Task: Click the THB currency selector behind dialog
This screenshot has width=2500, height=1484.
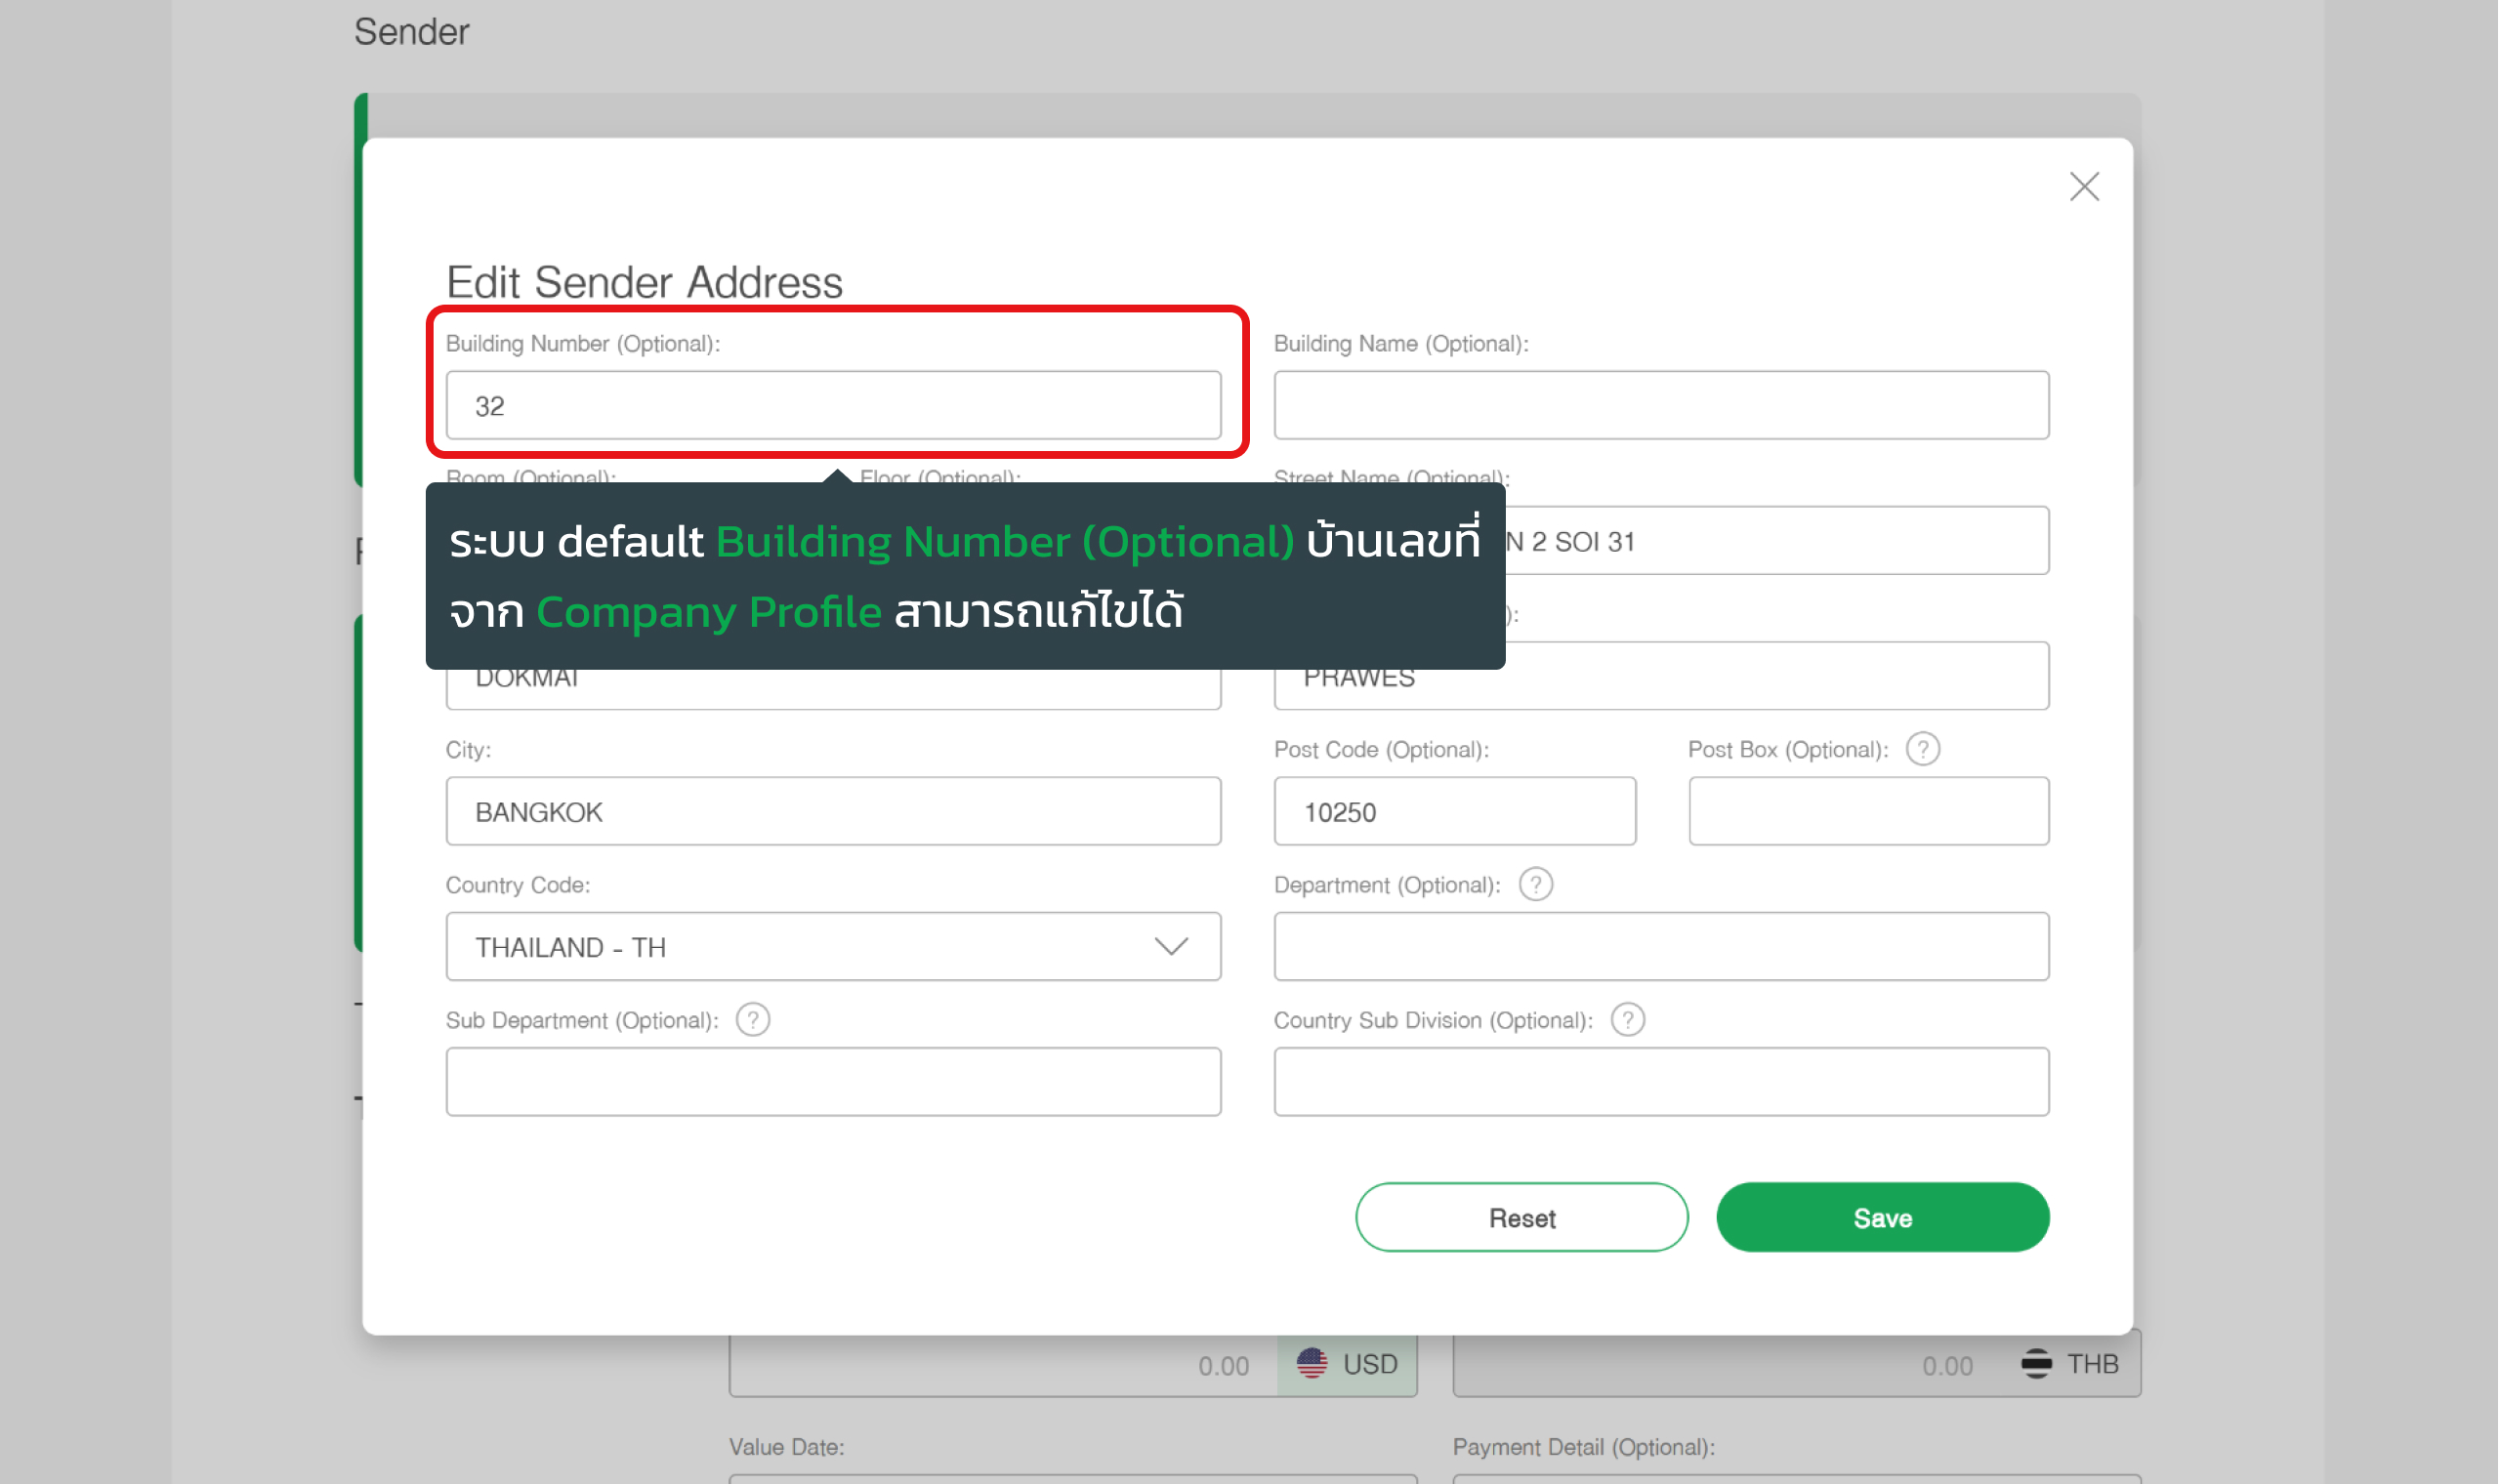Action: click(2070, 1365)
